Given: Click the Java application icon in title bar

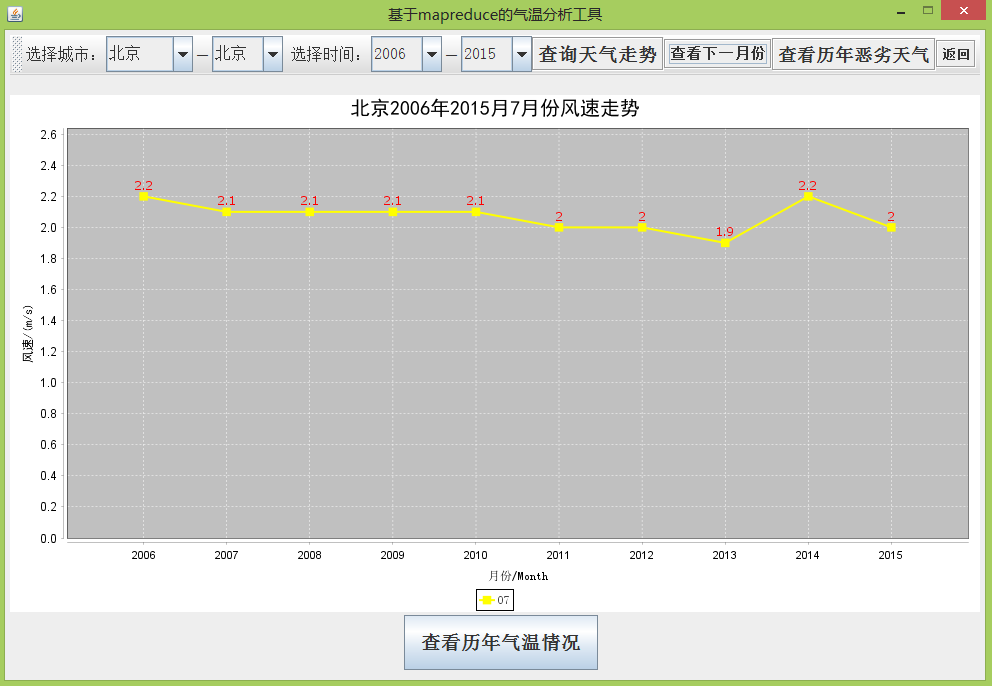Looking at the screenshot, I should pos(15,13).
